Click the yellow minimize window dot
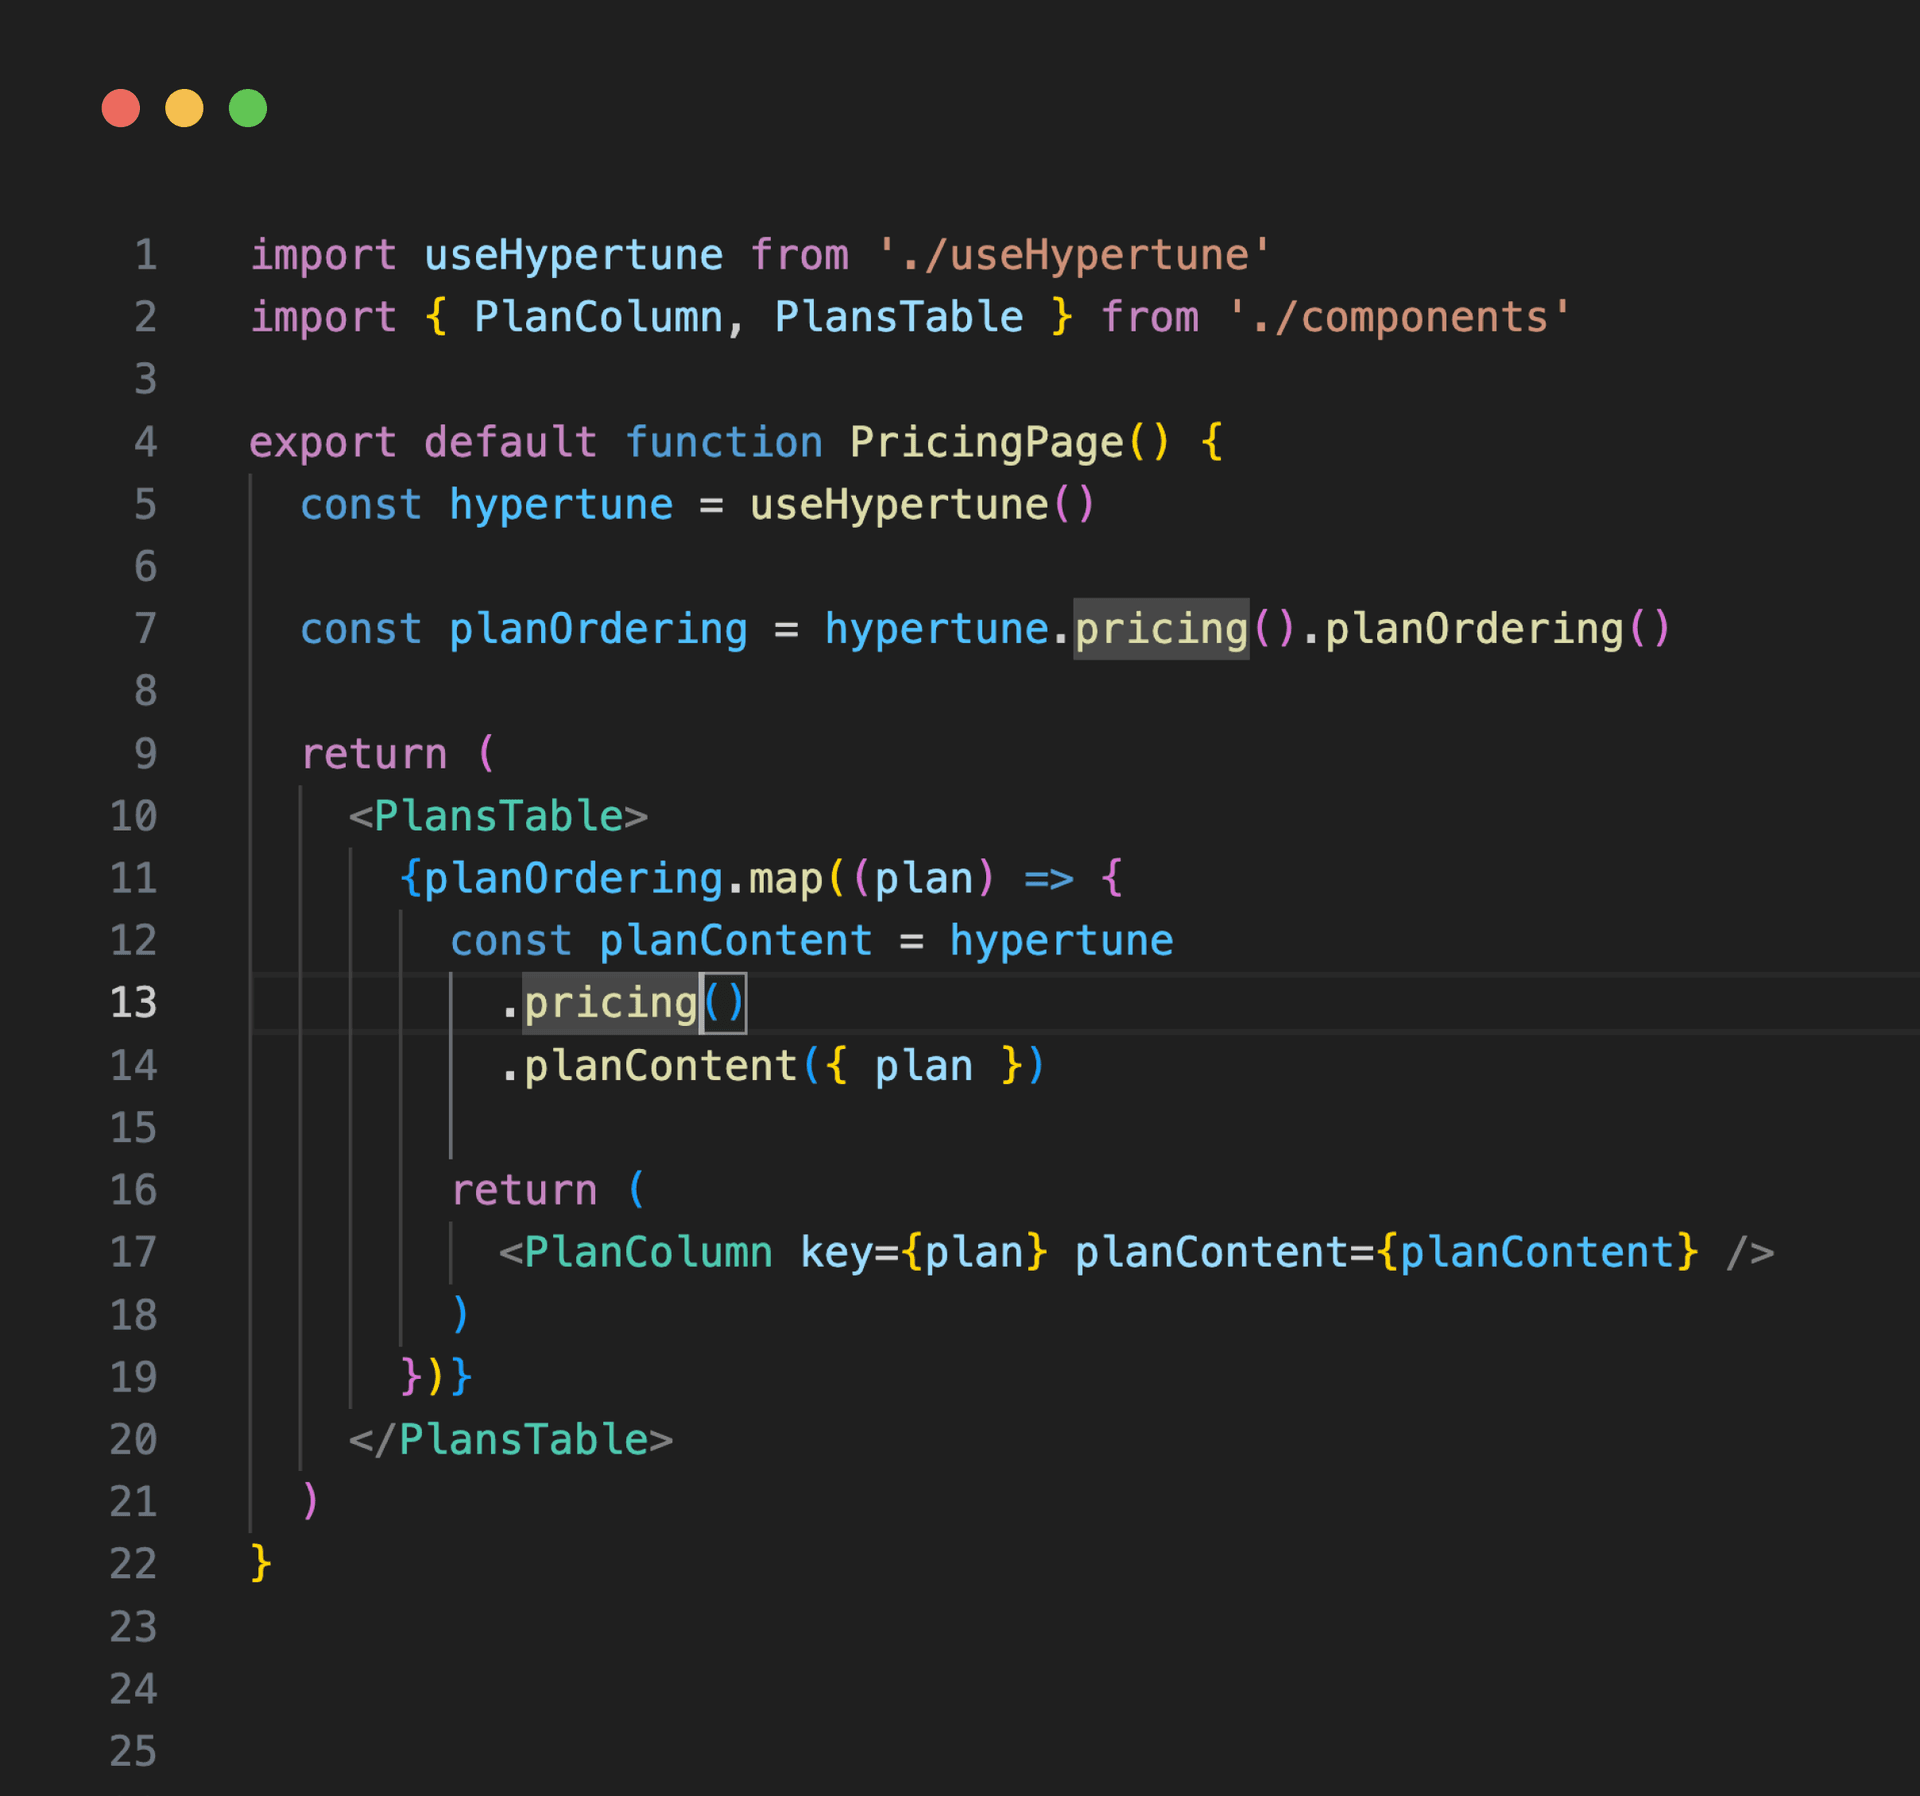 tap(184, 108)
